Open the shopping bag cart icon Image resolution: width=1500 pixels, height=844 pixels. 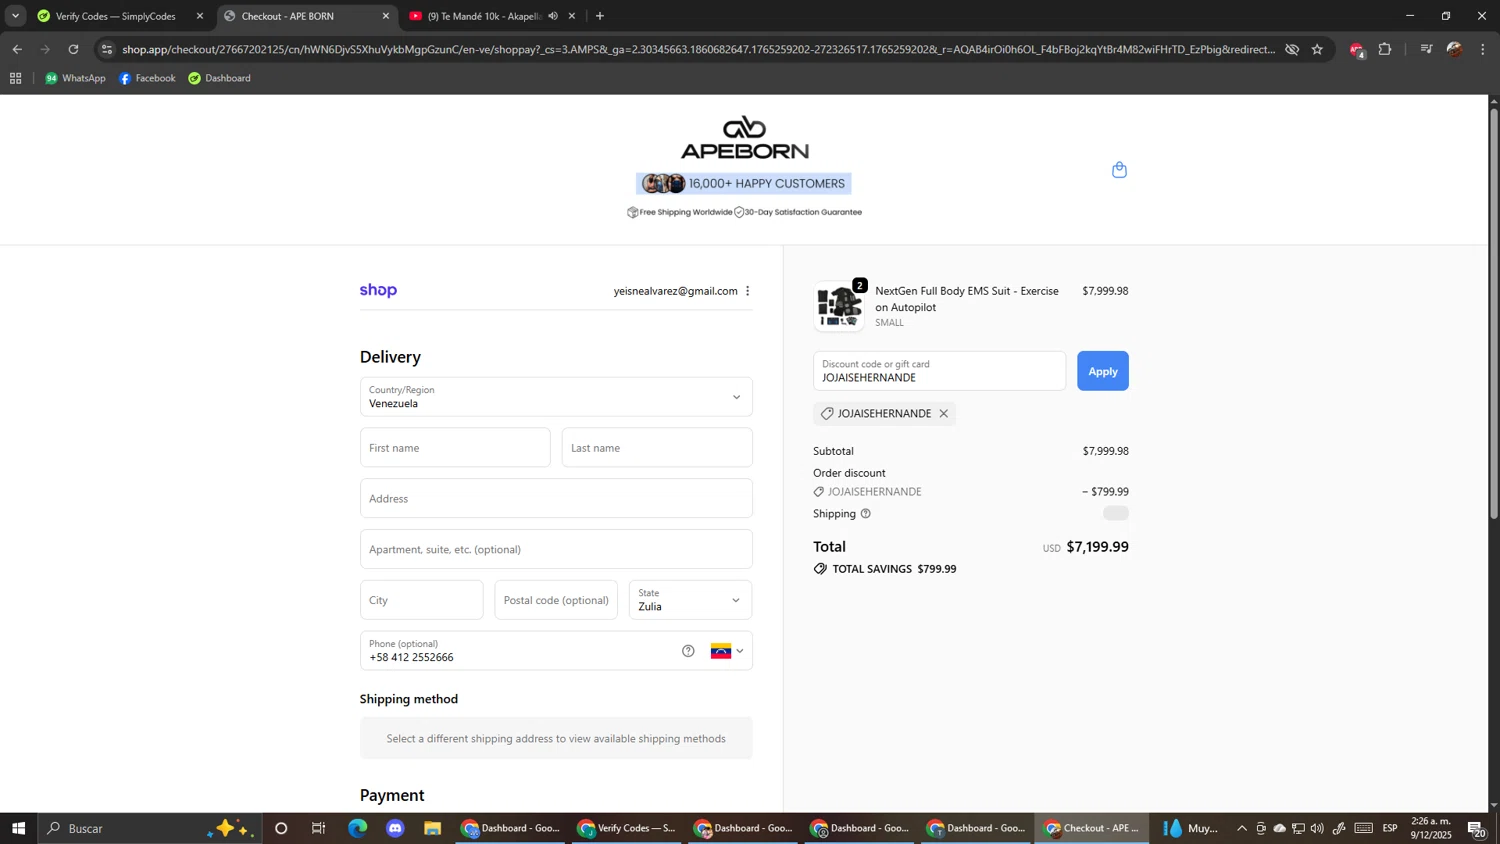(1119, 170)
